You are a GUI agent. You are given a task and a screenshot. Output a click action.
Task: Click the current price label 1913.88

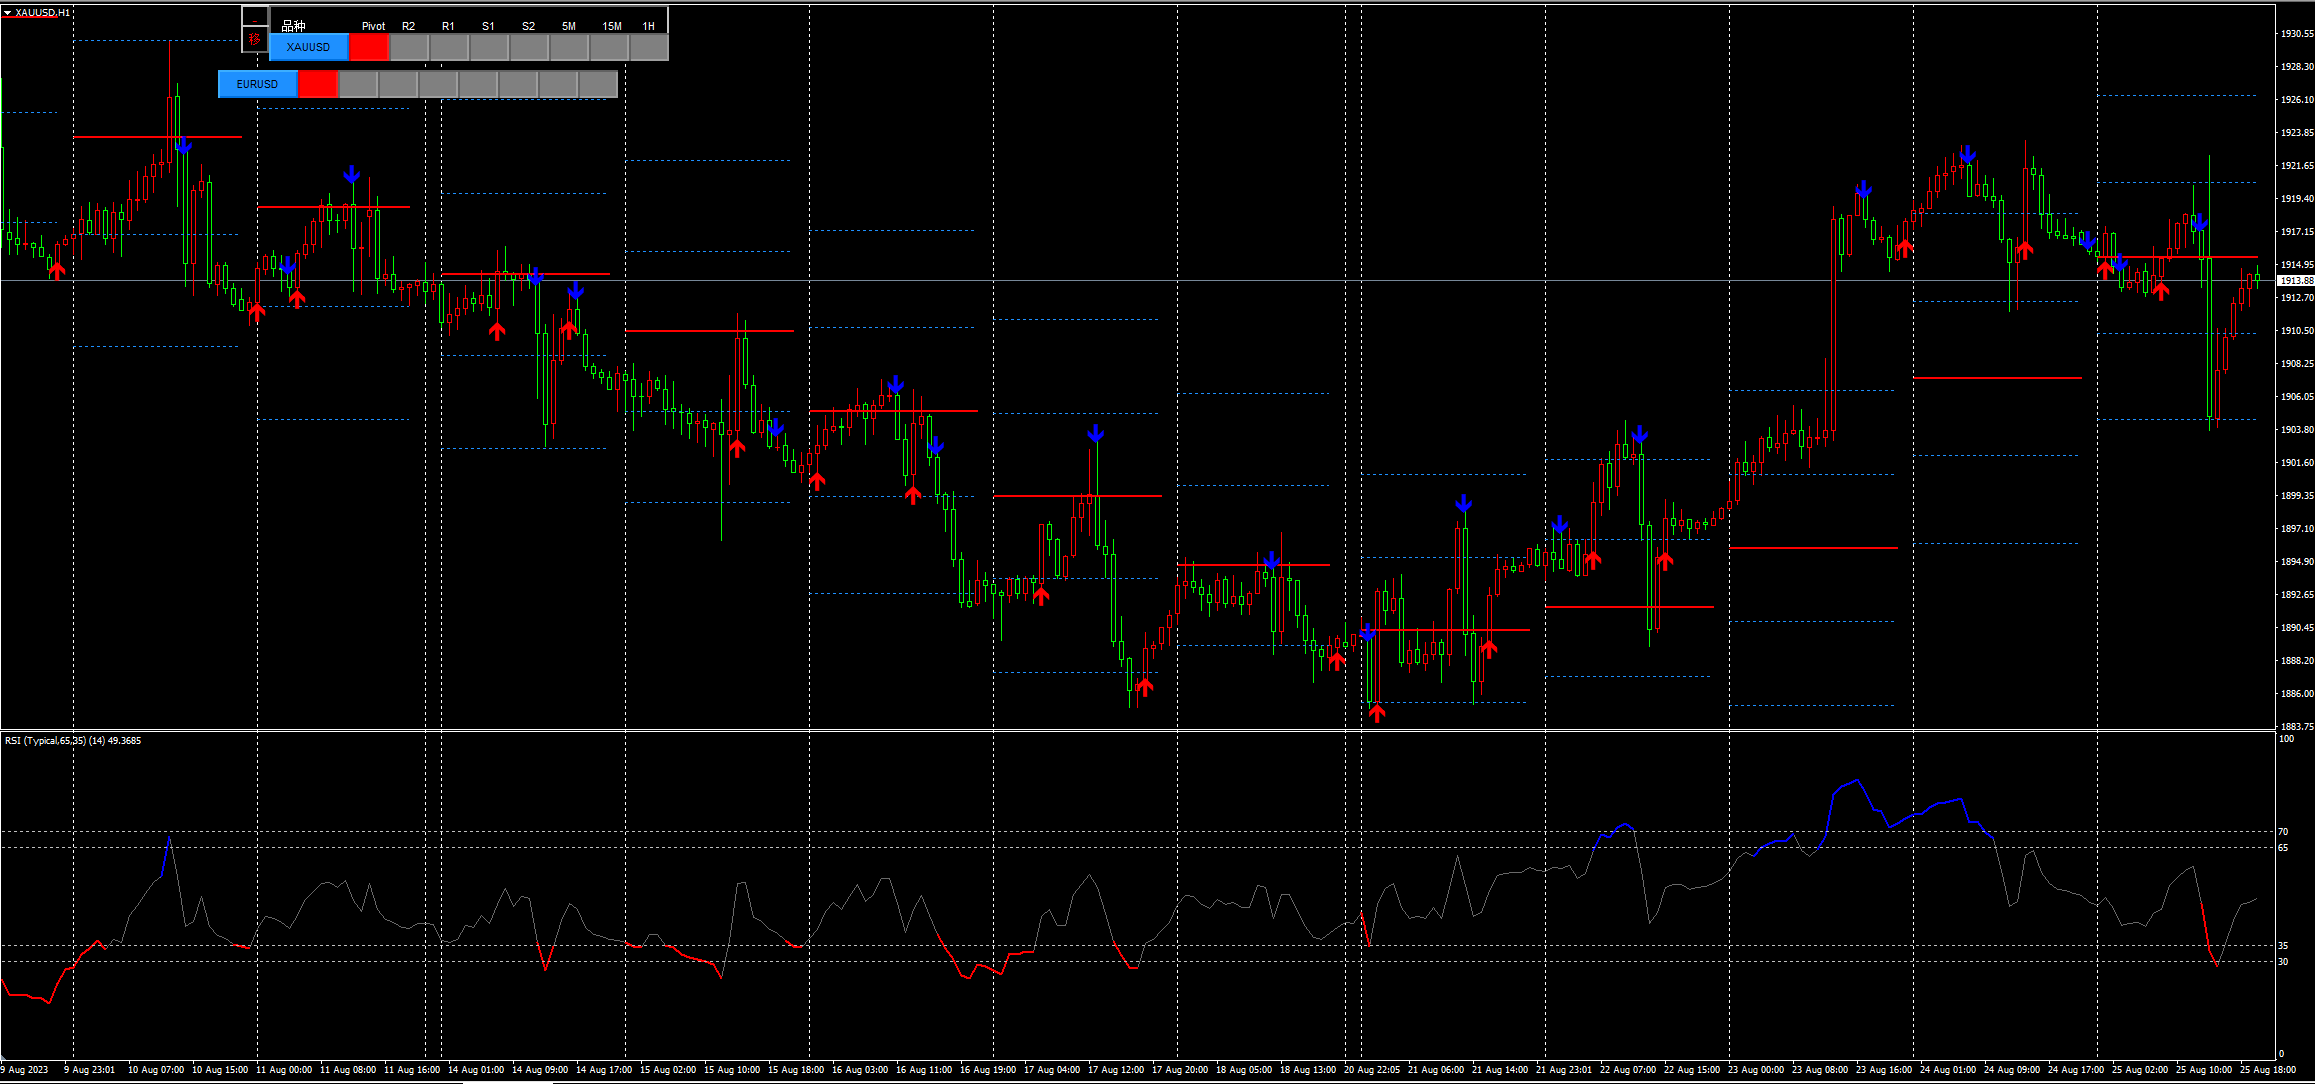pos(2295,281)
